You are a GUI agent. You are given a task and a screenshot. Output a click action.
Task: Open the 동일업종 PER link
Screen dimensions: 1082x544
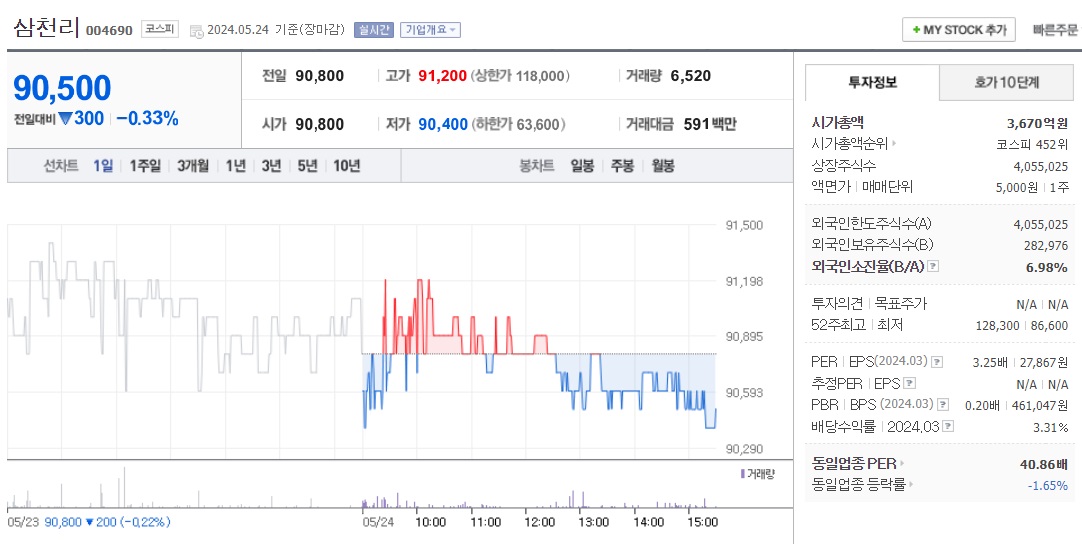click(x=854, y=463)
